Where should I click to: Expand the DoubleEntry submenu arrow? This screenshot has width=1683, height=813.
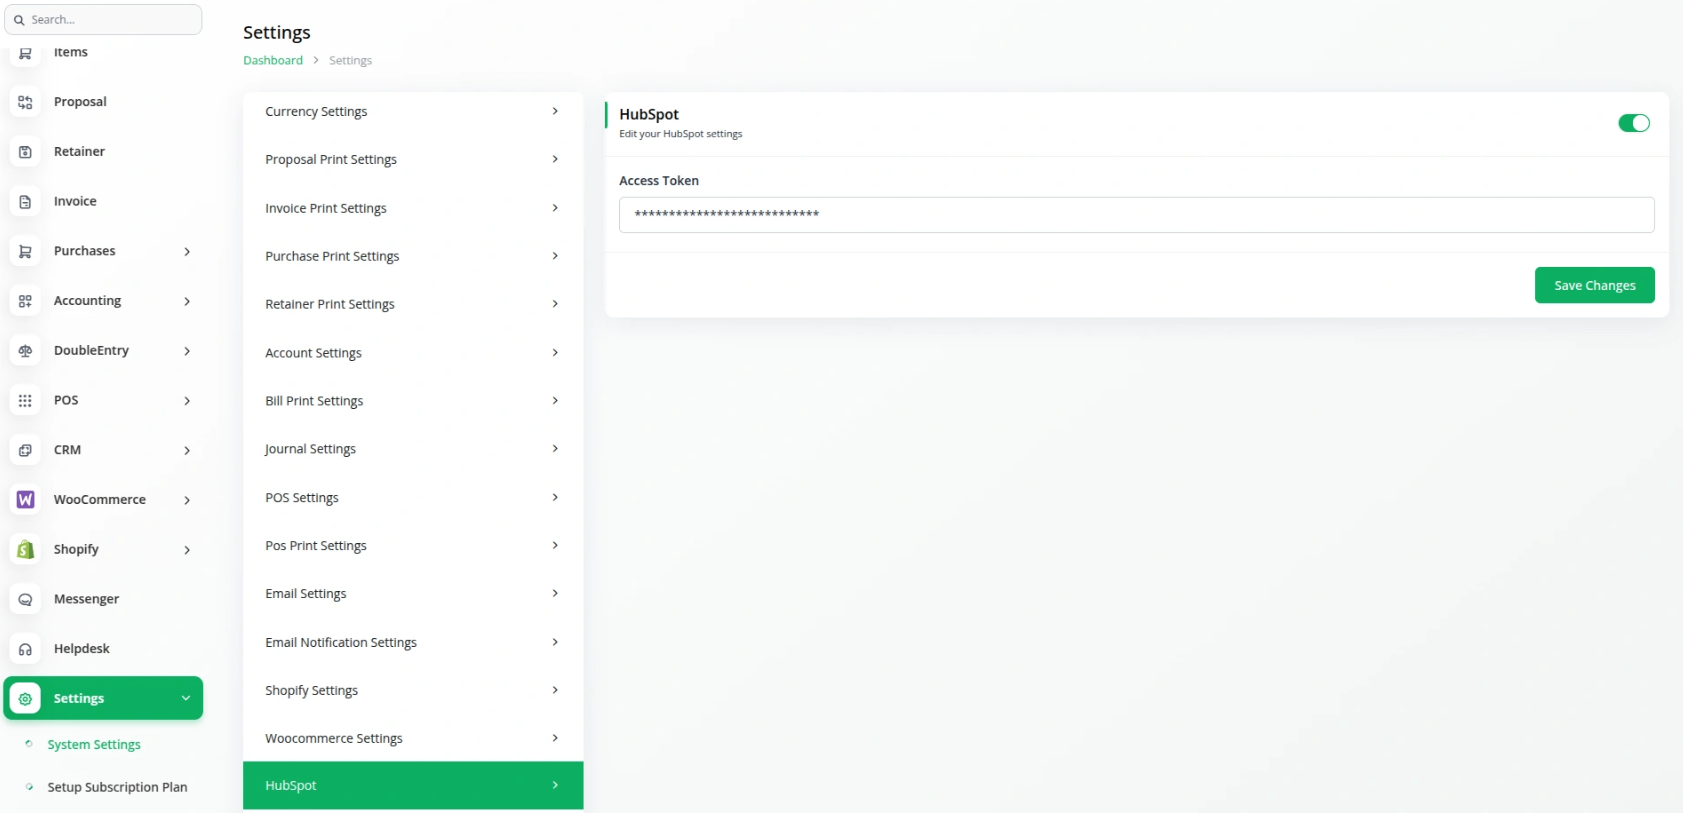[x=187, y=351]
